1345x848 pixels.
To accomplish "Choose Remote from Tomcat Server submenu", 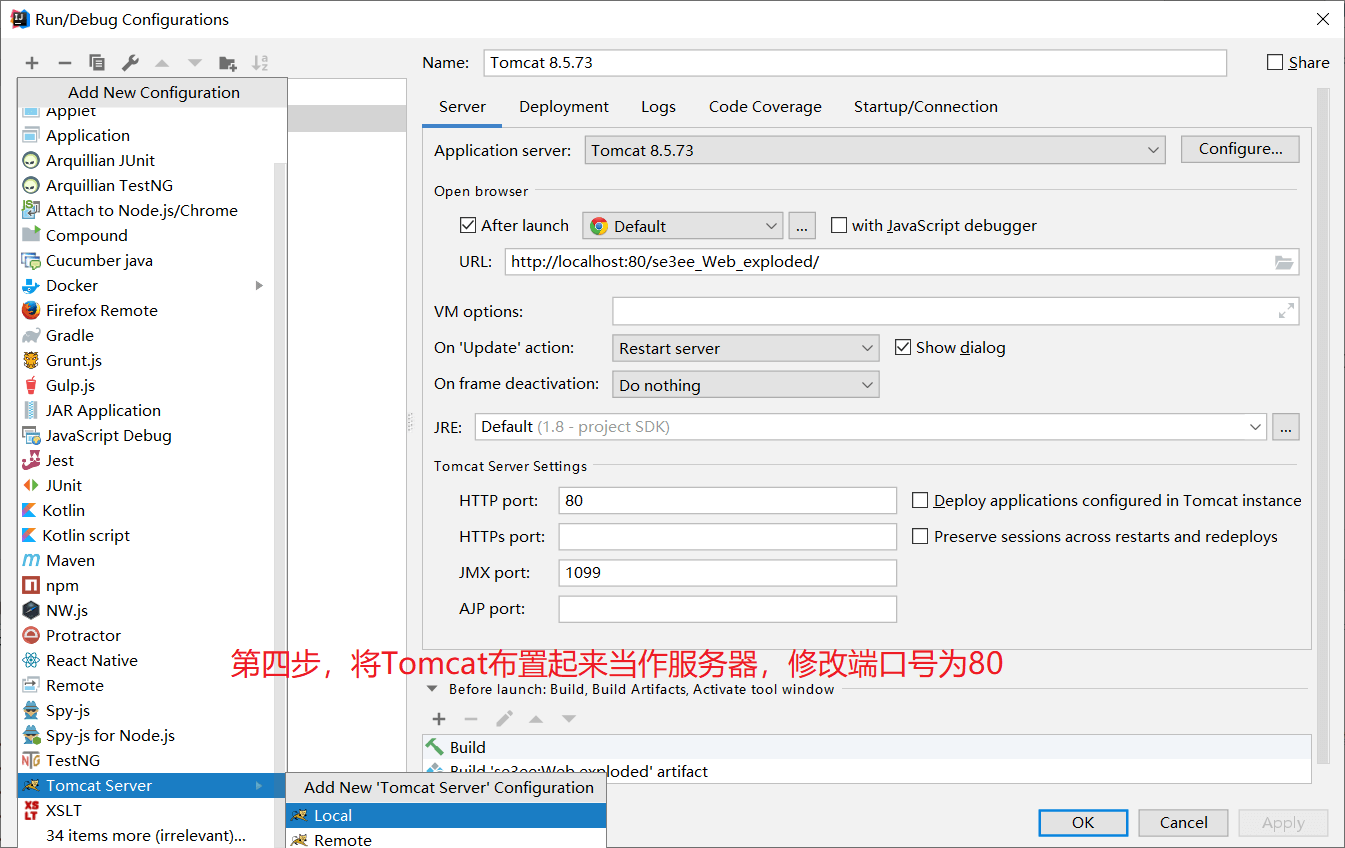I will pos(446,839).
